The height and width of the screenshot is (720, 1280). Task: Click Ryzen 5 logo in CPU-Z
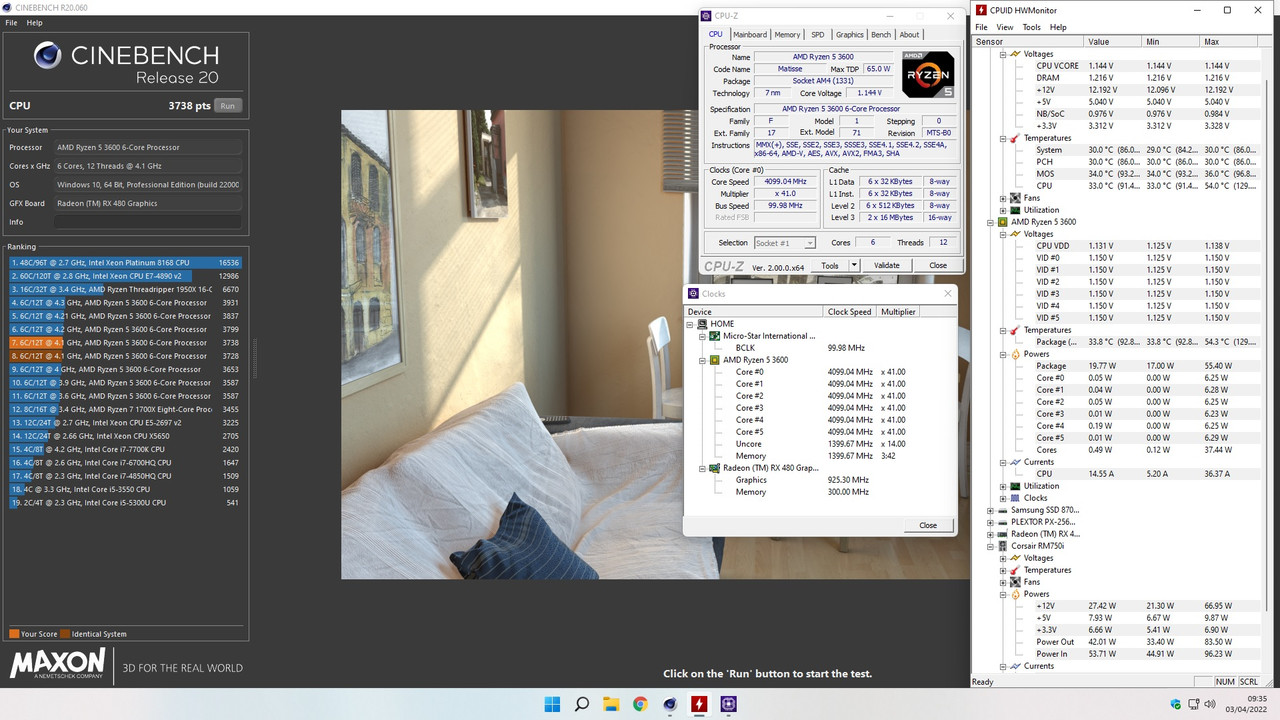(928, 74)
